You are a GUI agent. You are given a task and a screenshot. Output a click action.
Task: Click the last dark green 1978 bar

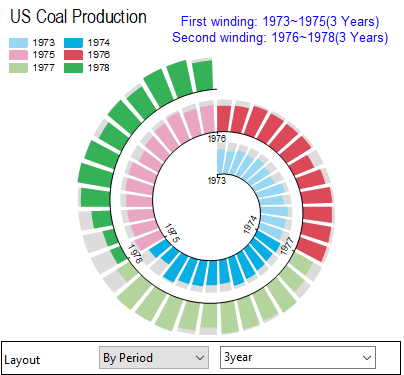[x=203, y=75]
